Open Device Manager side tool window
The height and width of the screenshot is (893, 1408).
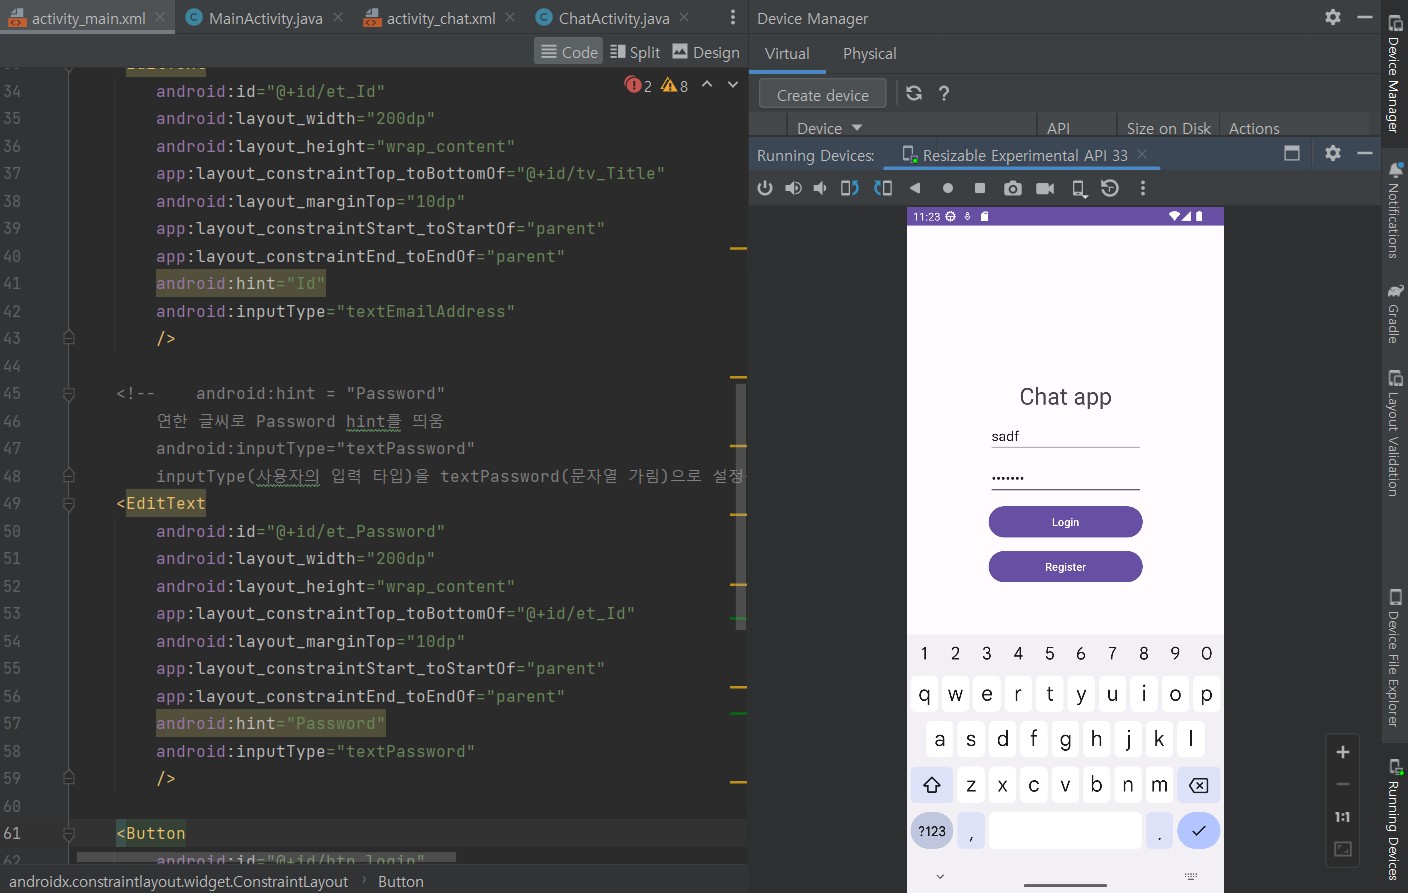(1395, 72)
